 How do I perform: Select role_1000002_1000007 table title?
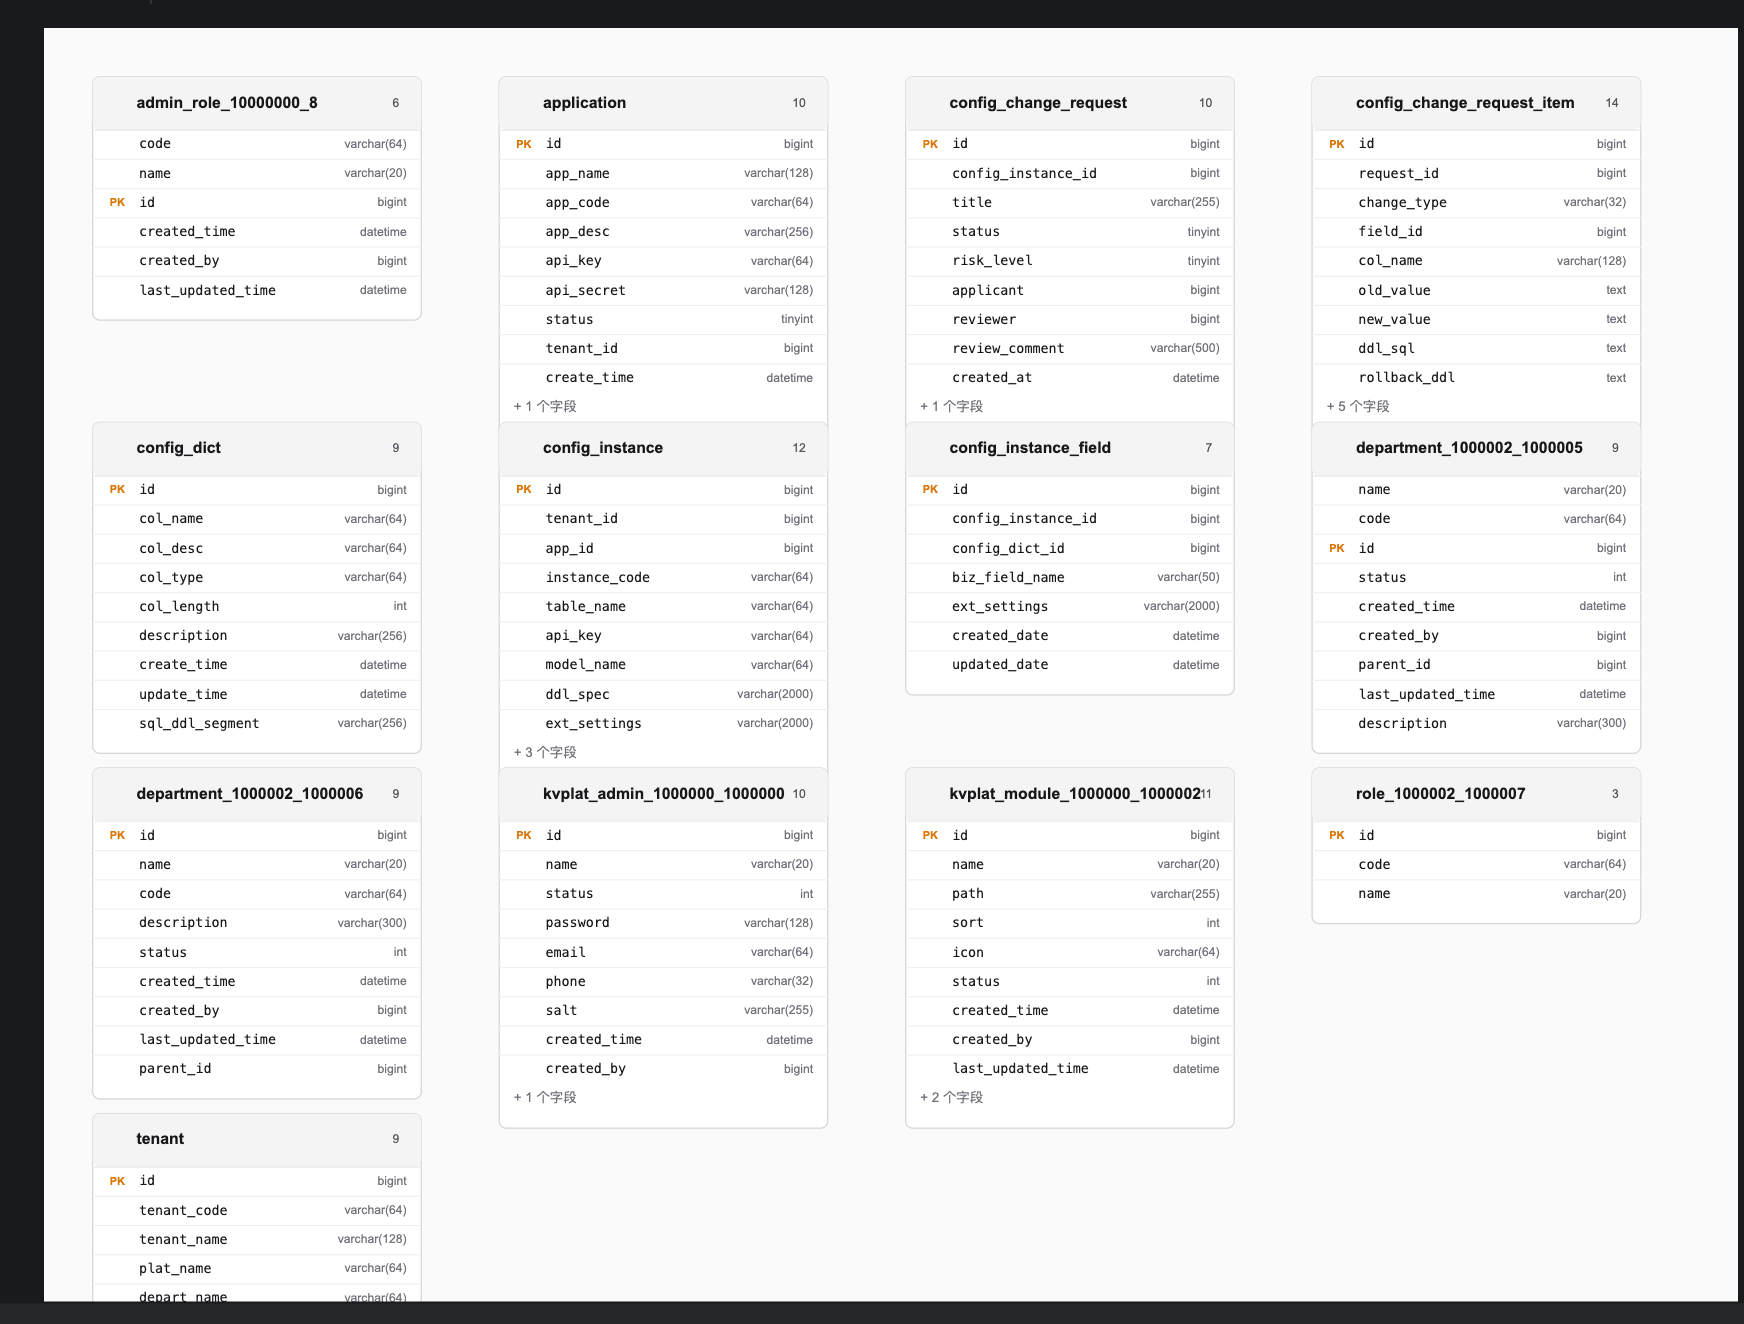(x=1441, y=794)
